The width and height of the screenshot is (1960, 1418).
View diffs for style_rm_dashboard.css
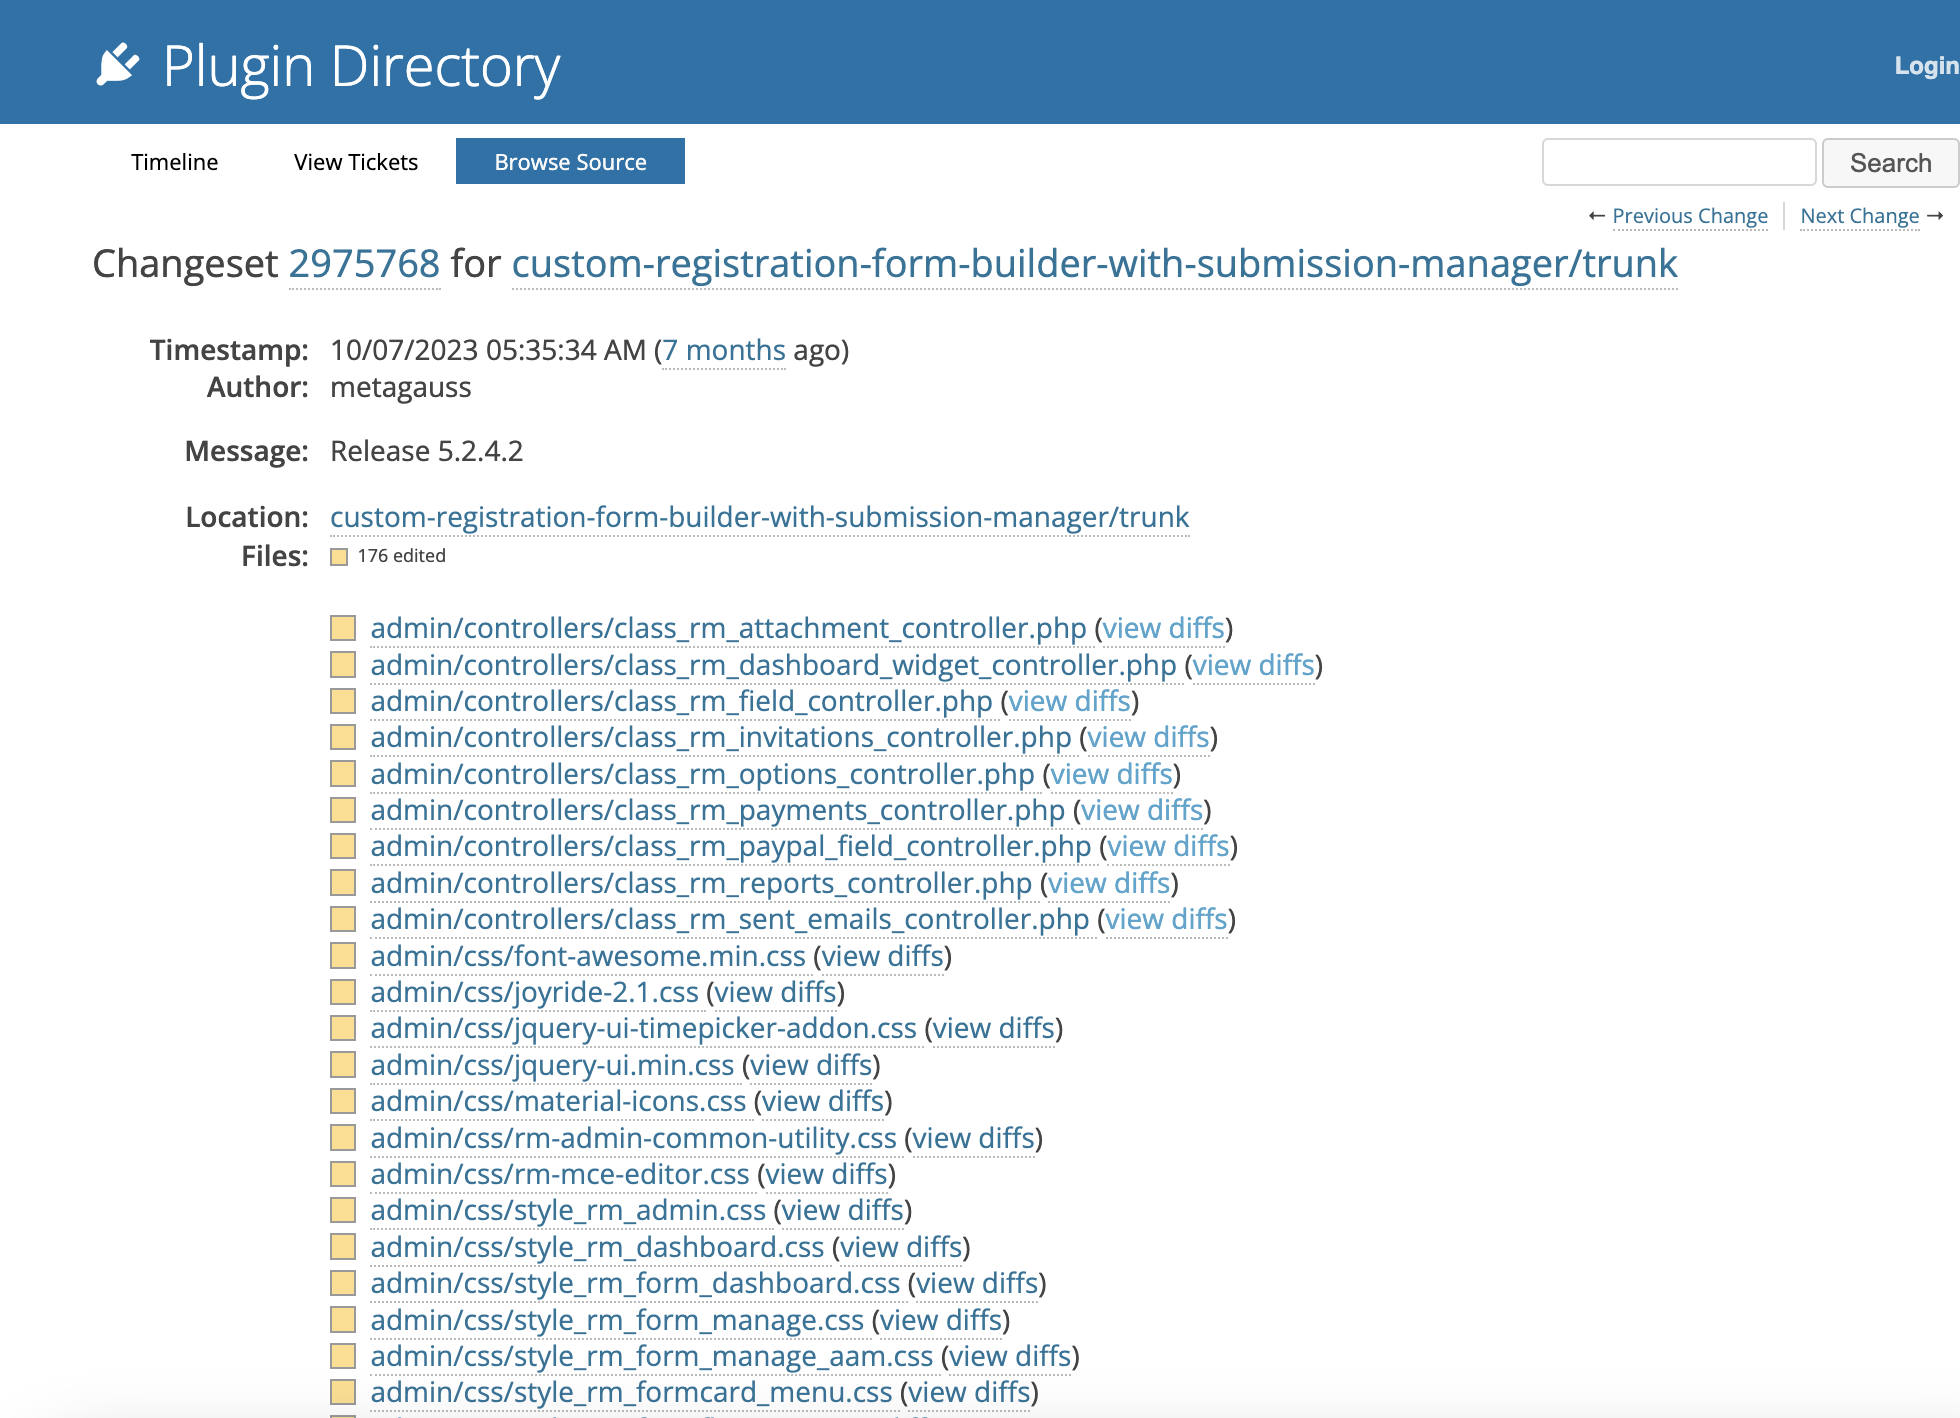click(901, 1247)
